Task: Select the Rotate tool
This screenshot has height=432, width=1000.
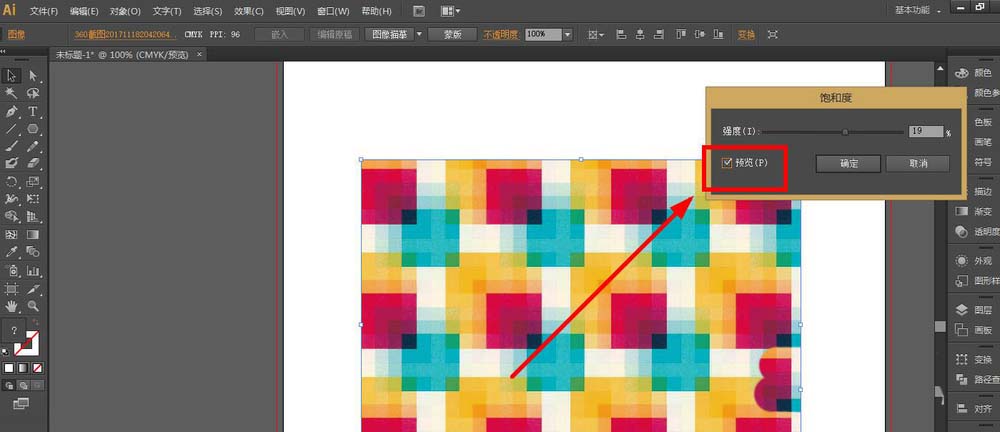Action: point(11,182)
